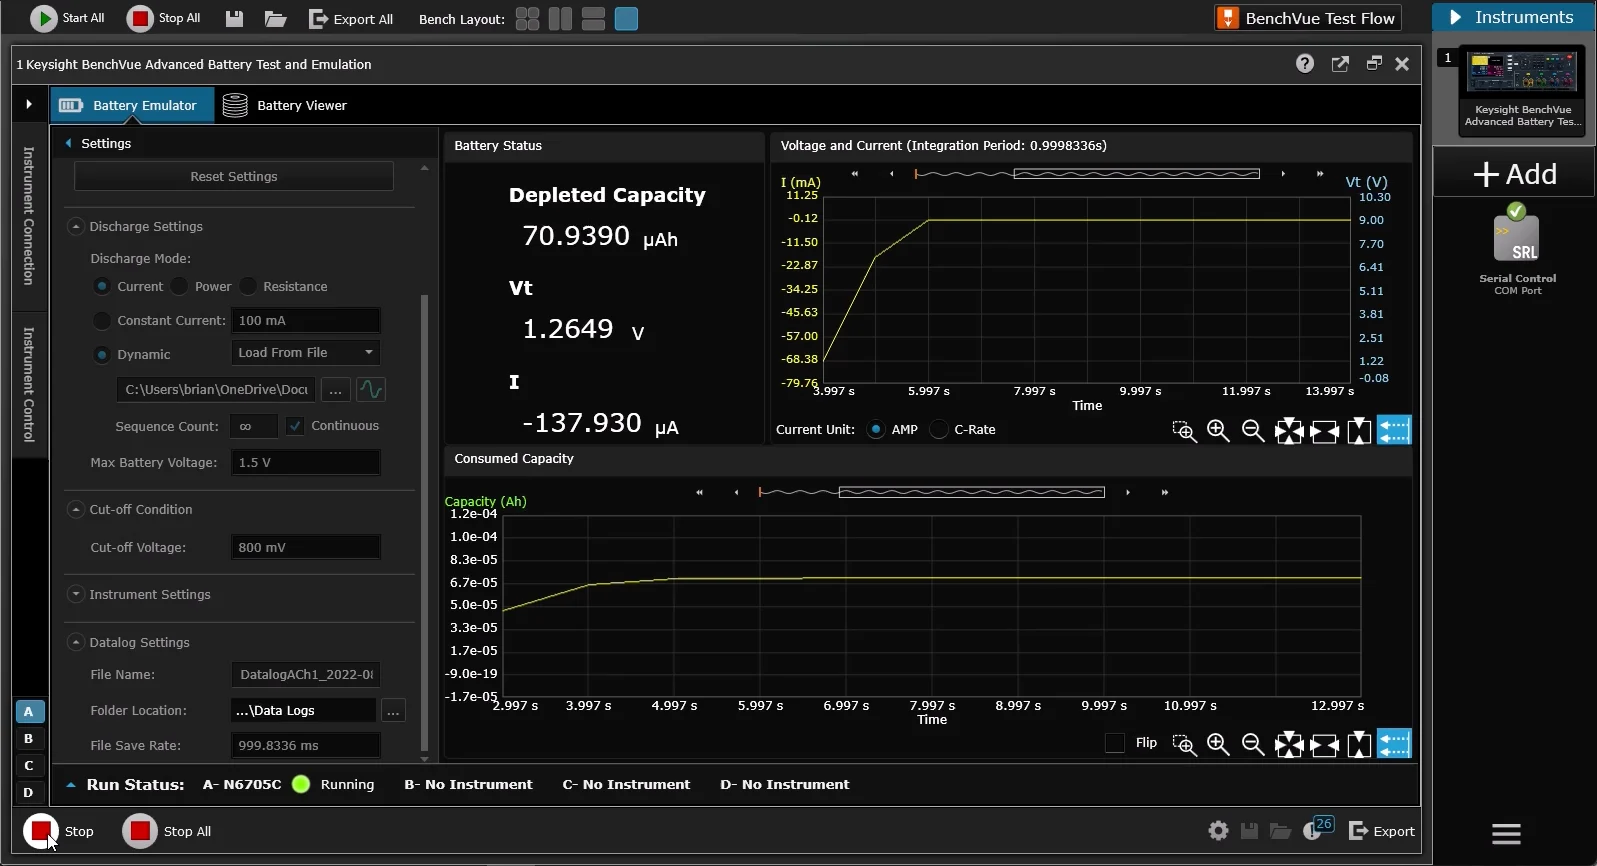Viewport: 1597px width, 866px height.
Task: Select channel D tab
Action: pyautogui.click(x=29, y=792)
